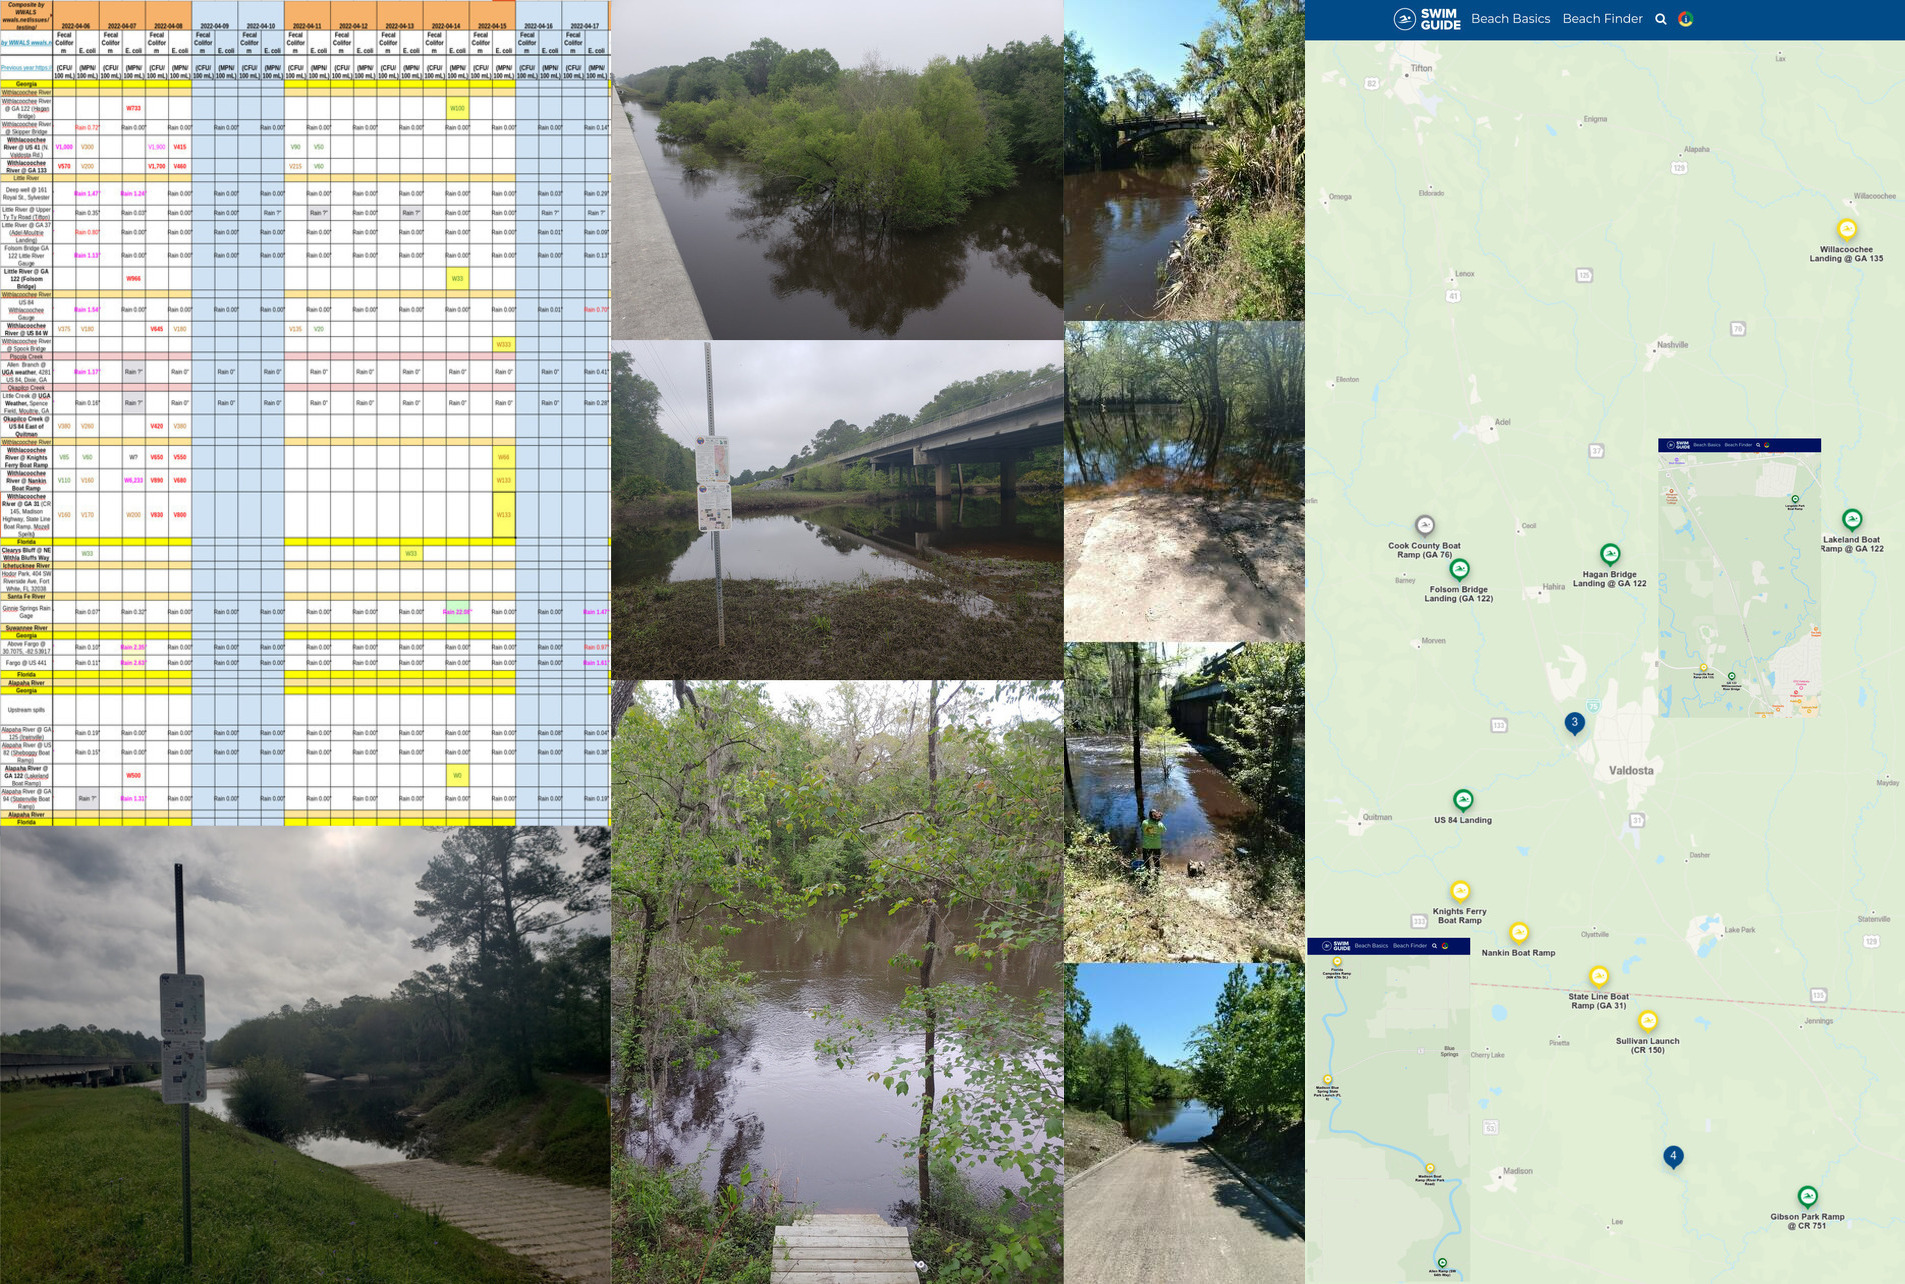The image size is (1905, 1284).
Task: Open the Beach Basics menu
Action: [x=1510, y=19]
